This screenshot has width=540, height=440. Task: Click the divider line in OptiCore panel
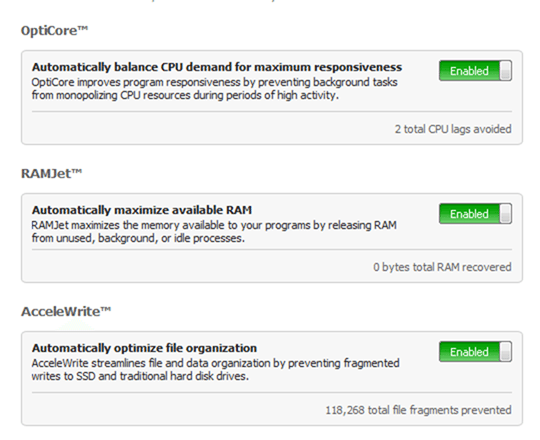[x=272, y=112]
